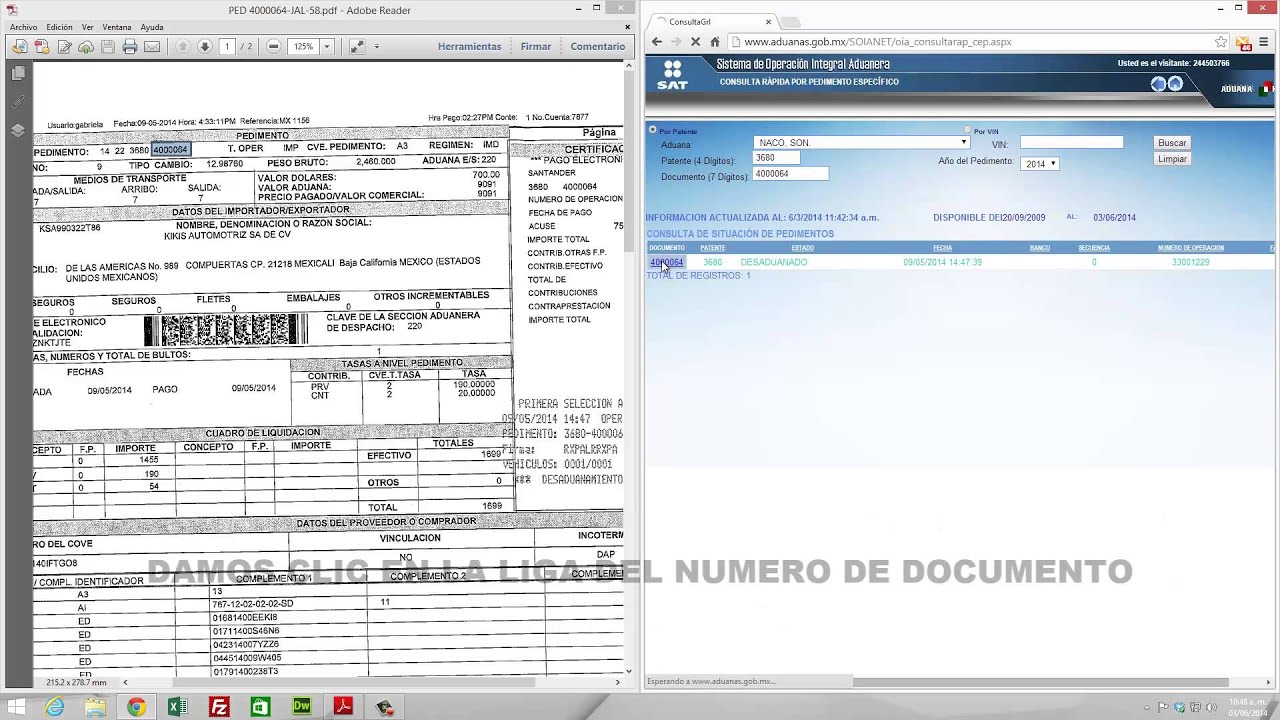The width and height of the screenshot is (1280, 720).
Task: Open the Aduana dropdown showing NACO, SON.
Action: [861, 143]
